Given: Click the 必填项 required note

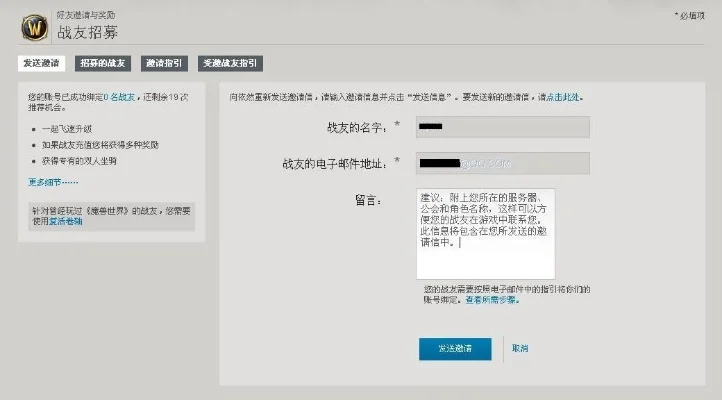Looking at the screenshot, I should tap(690, 16).
